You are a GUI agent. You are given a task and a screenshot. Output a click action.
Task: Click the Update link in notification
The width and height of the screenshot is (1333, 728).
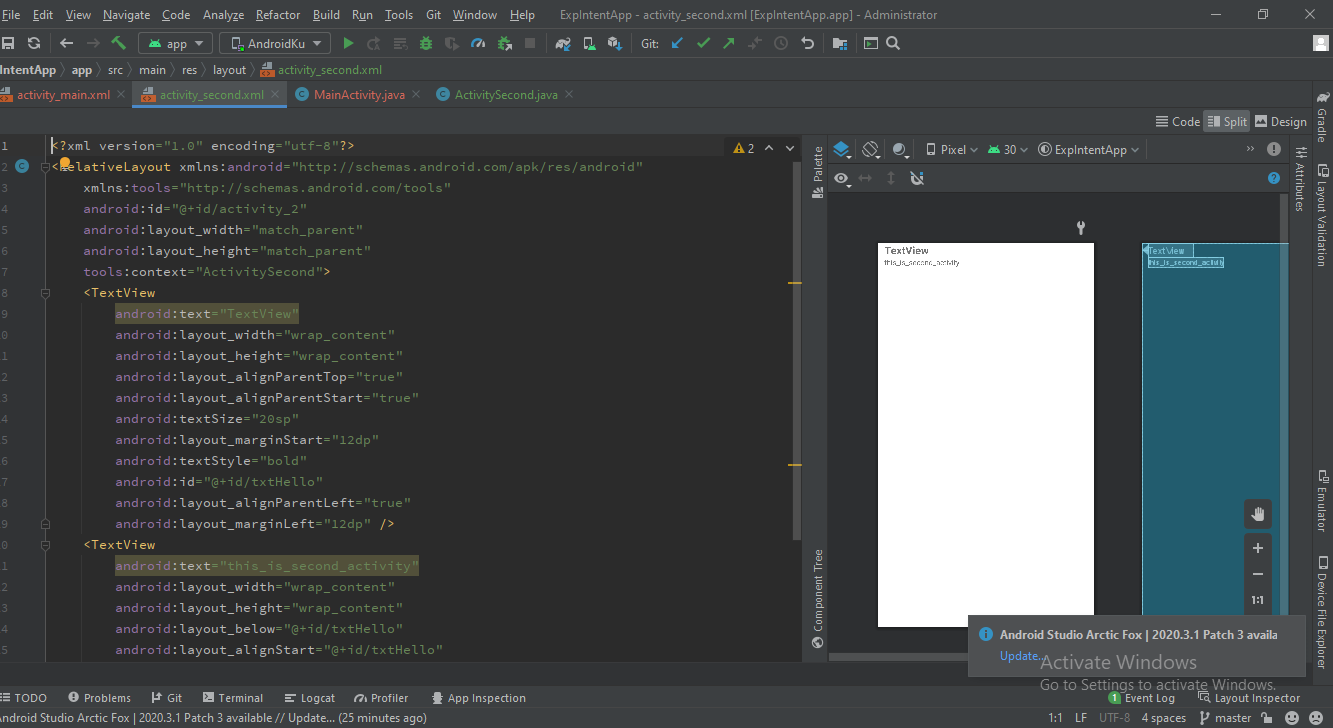click(x=1020, y=656)
